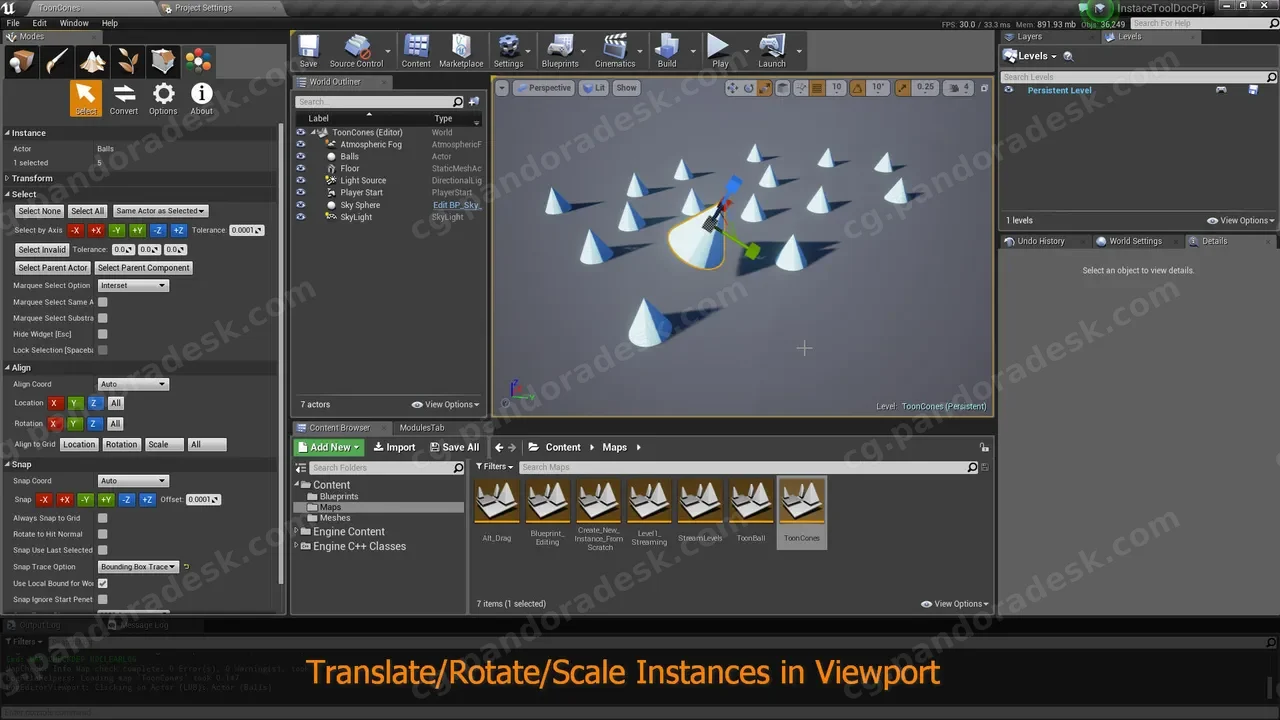Screen dimensions: 1280x720
Task: Enable Always Snap to Grid checkbox
Action: point(102,518)
